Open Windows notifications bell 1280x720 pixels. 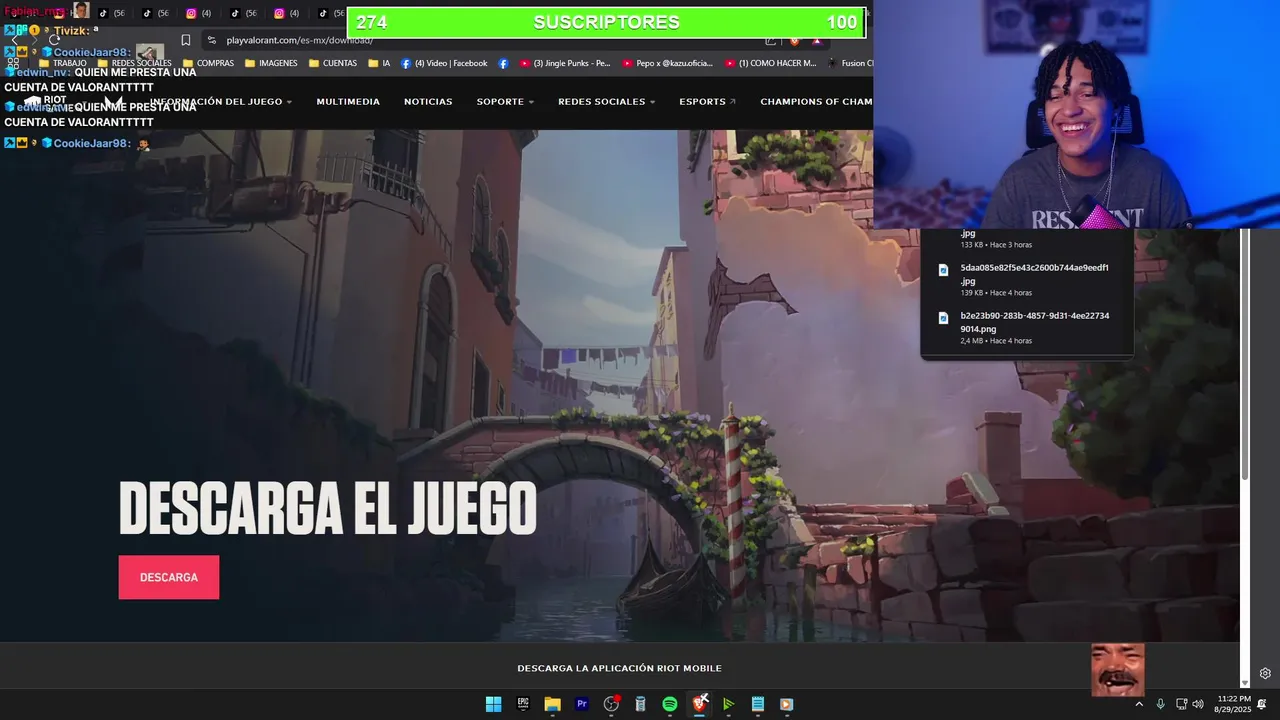tap(1262, 704)
